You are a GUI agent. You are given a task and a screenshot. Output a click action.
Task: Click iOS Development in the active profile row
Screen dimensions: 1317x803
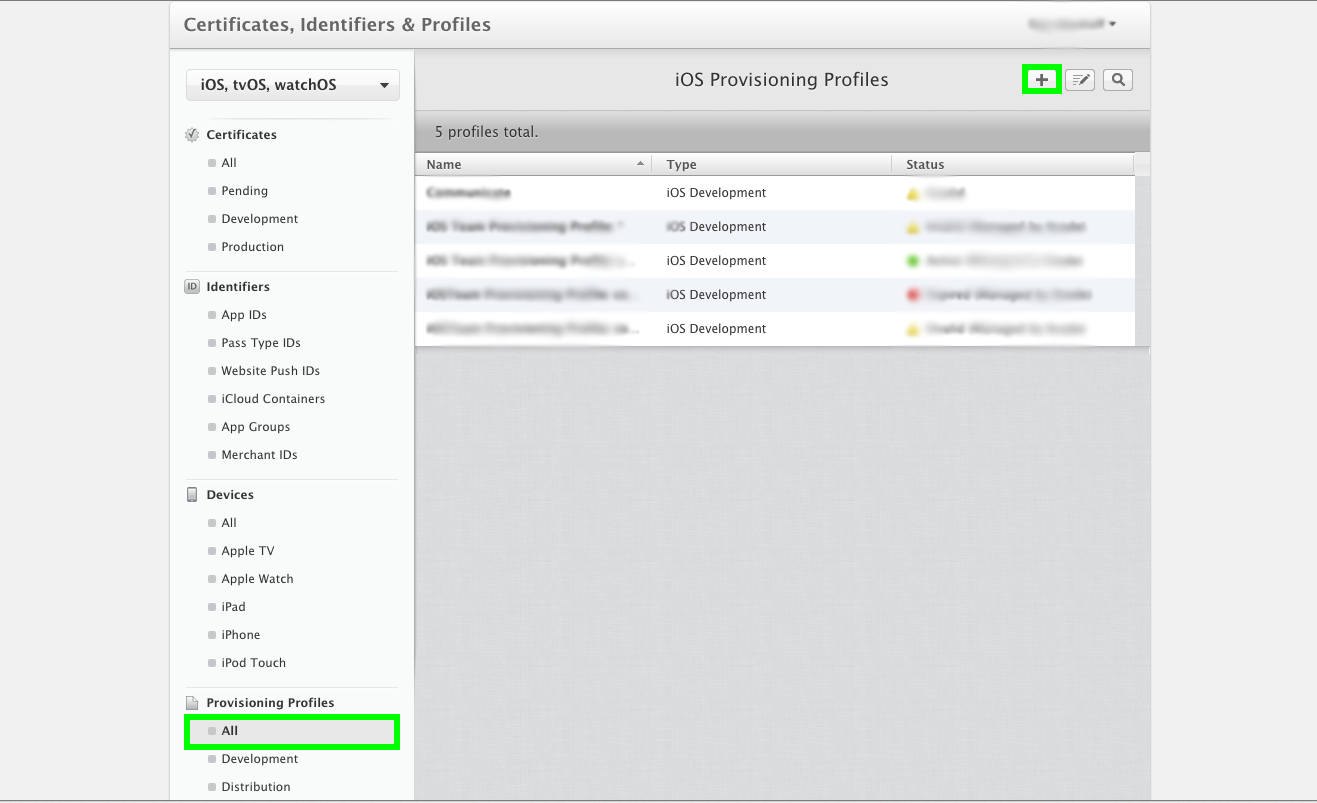pos(716,261)
